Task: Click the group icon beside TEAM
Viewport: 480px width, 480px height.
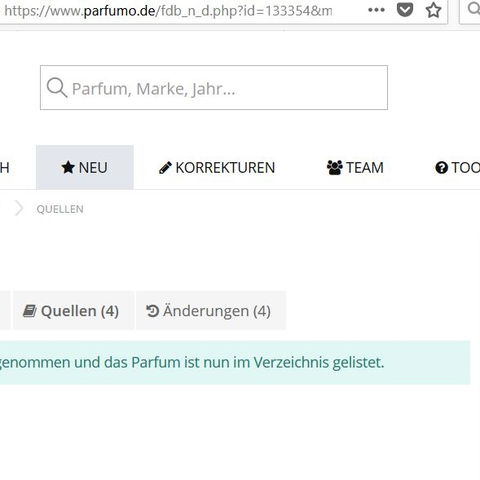Action: (335, 168)
